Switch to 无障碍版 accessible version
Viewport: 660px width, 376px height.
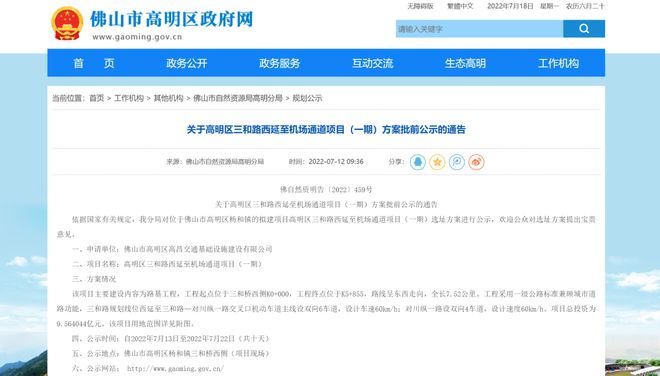point(420,6)
